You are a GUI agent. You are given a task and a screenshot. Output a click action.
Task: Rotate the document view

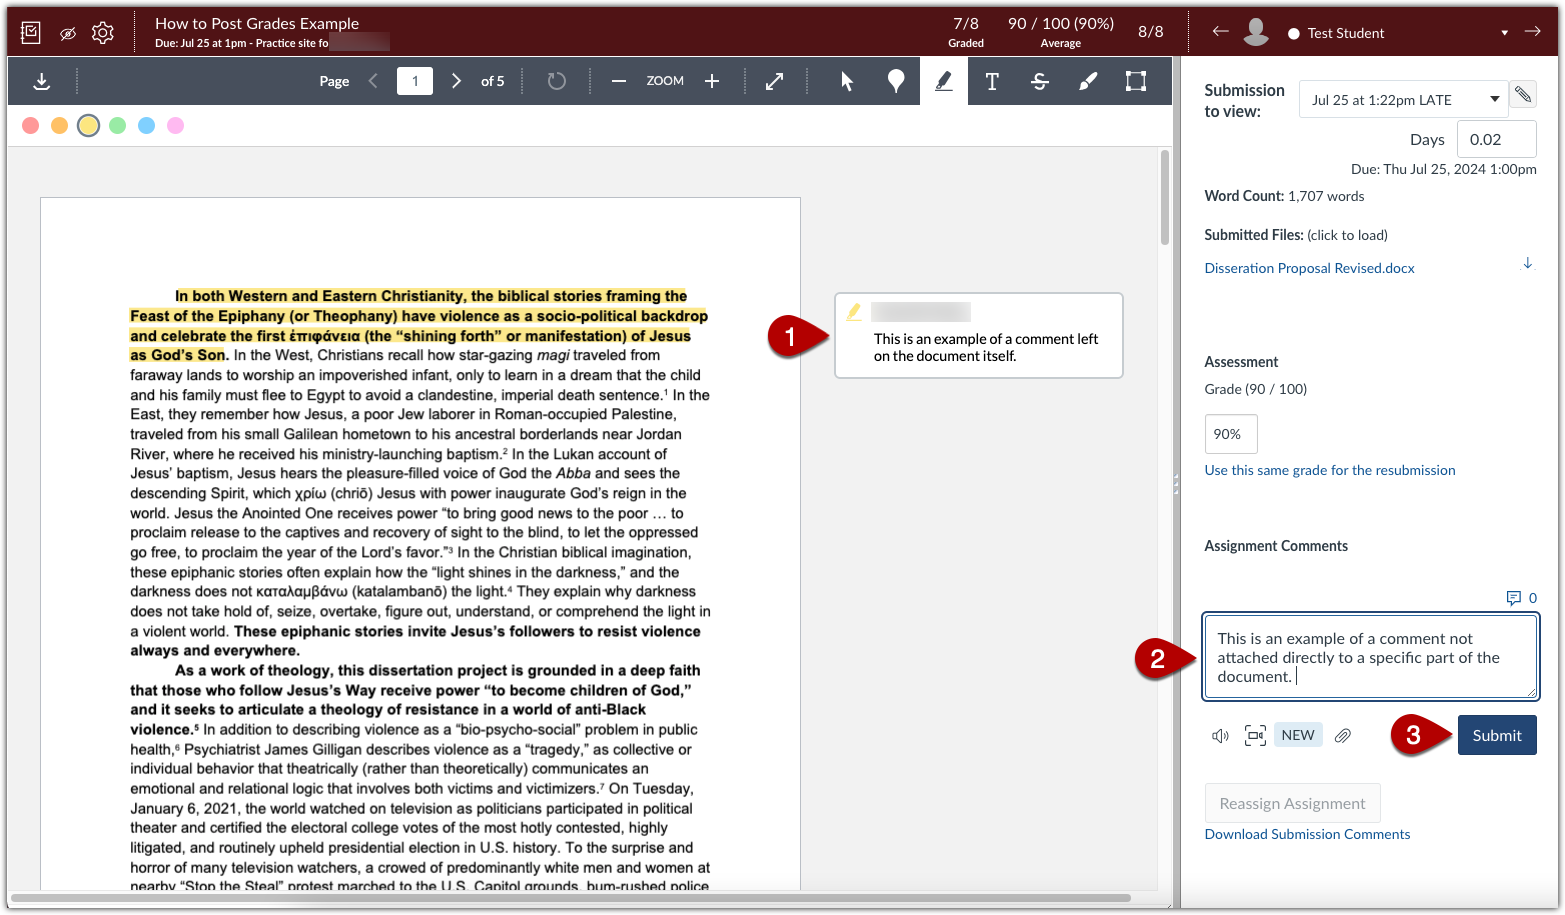coord(557,81)
